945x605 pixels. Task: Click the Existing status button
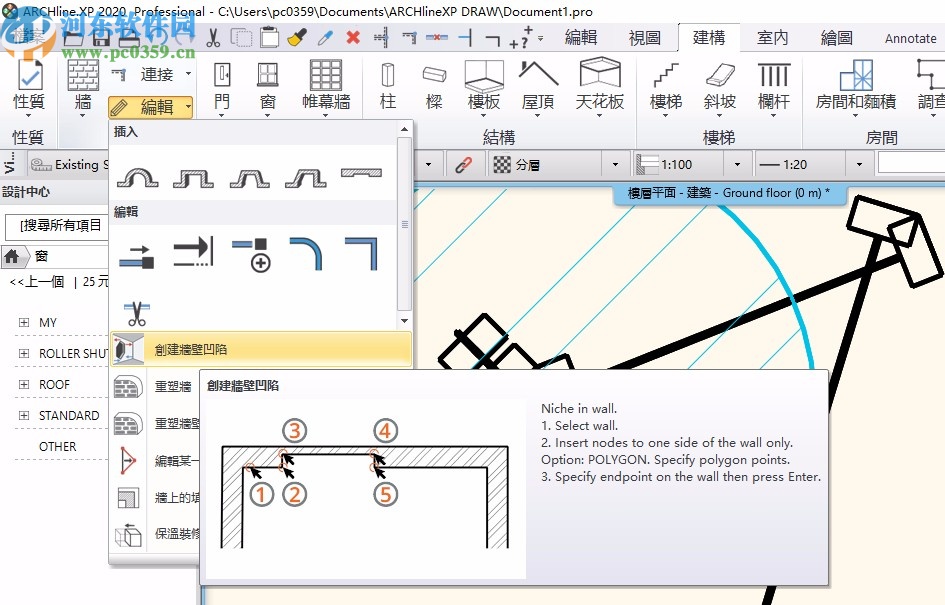click(x=68, y=165)
